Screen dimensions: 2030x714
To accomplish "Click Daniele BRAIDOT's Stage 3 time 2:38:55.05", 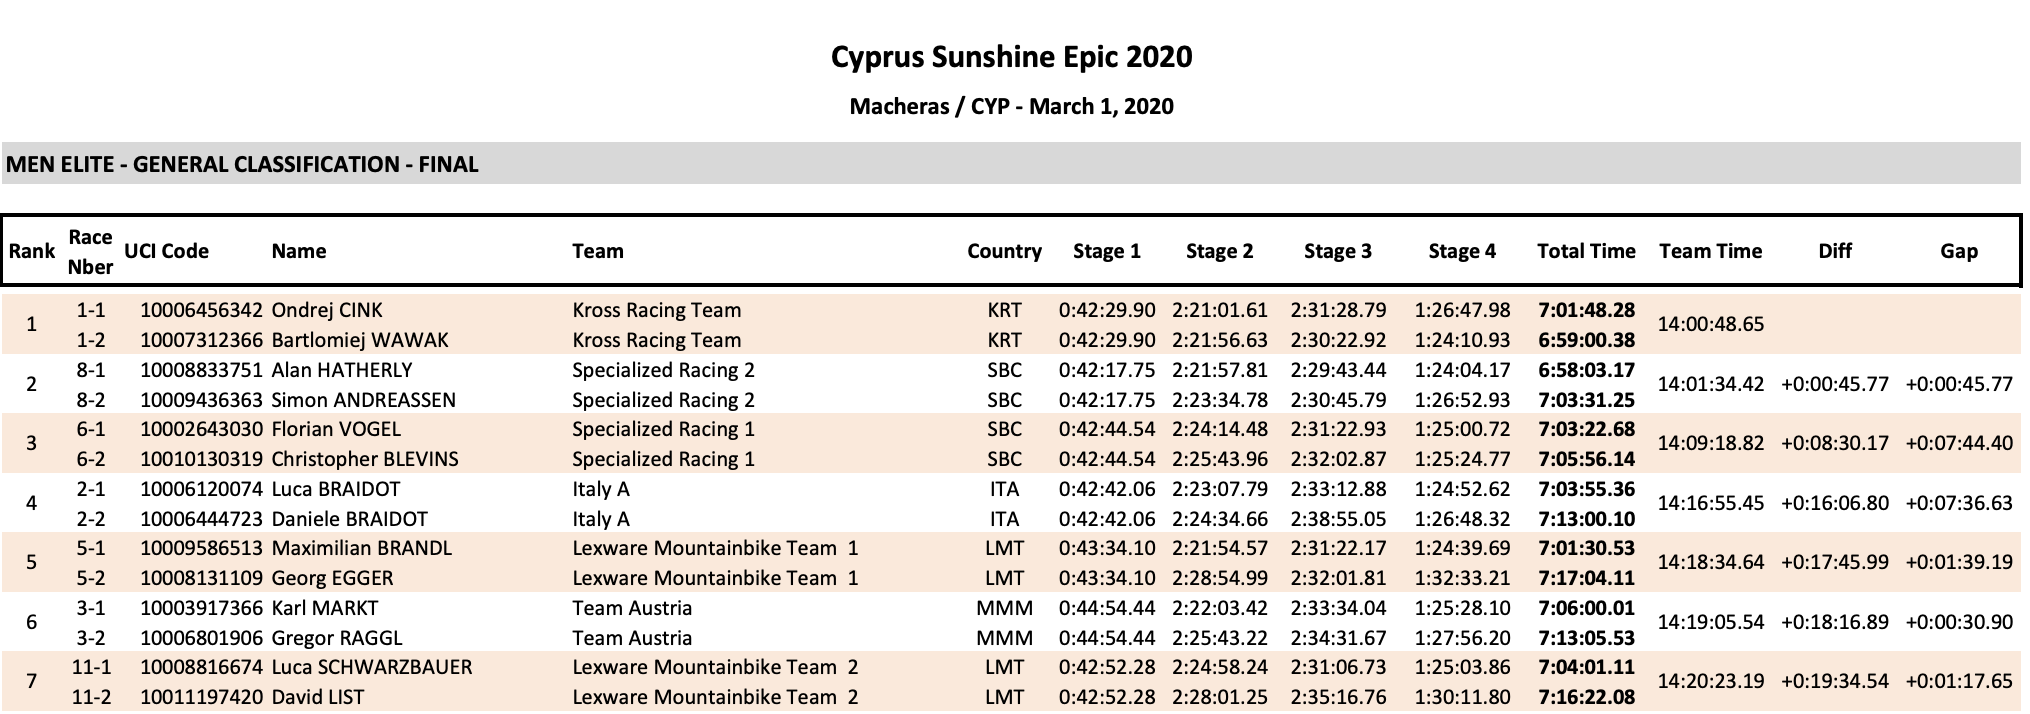I will pyautogui.click(x=1338, y=519).
